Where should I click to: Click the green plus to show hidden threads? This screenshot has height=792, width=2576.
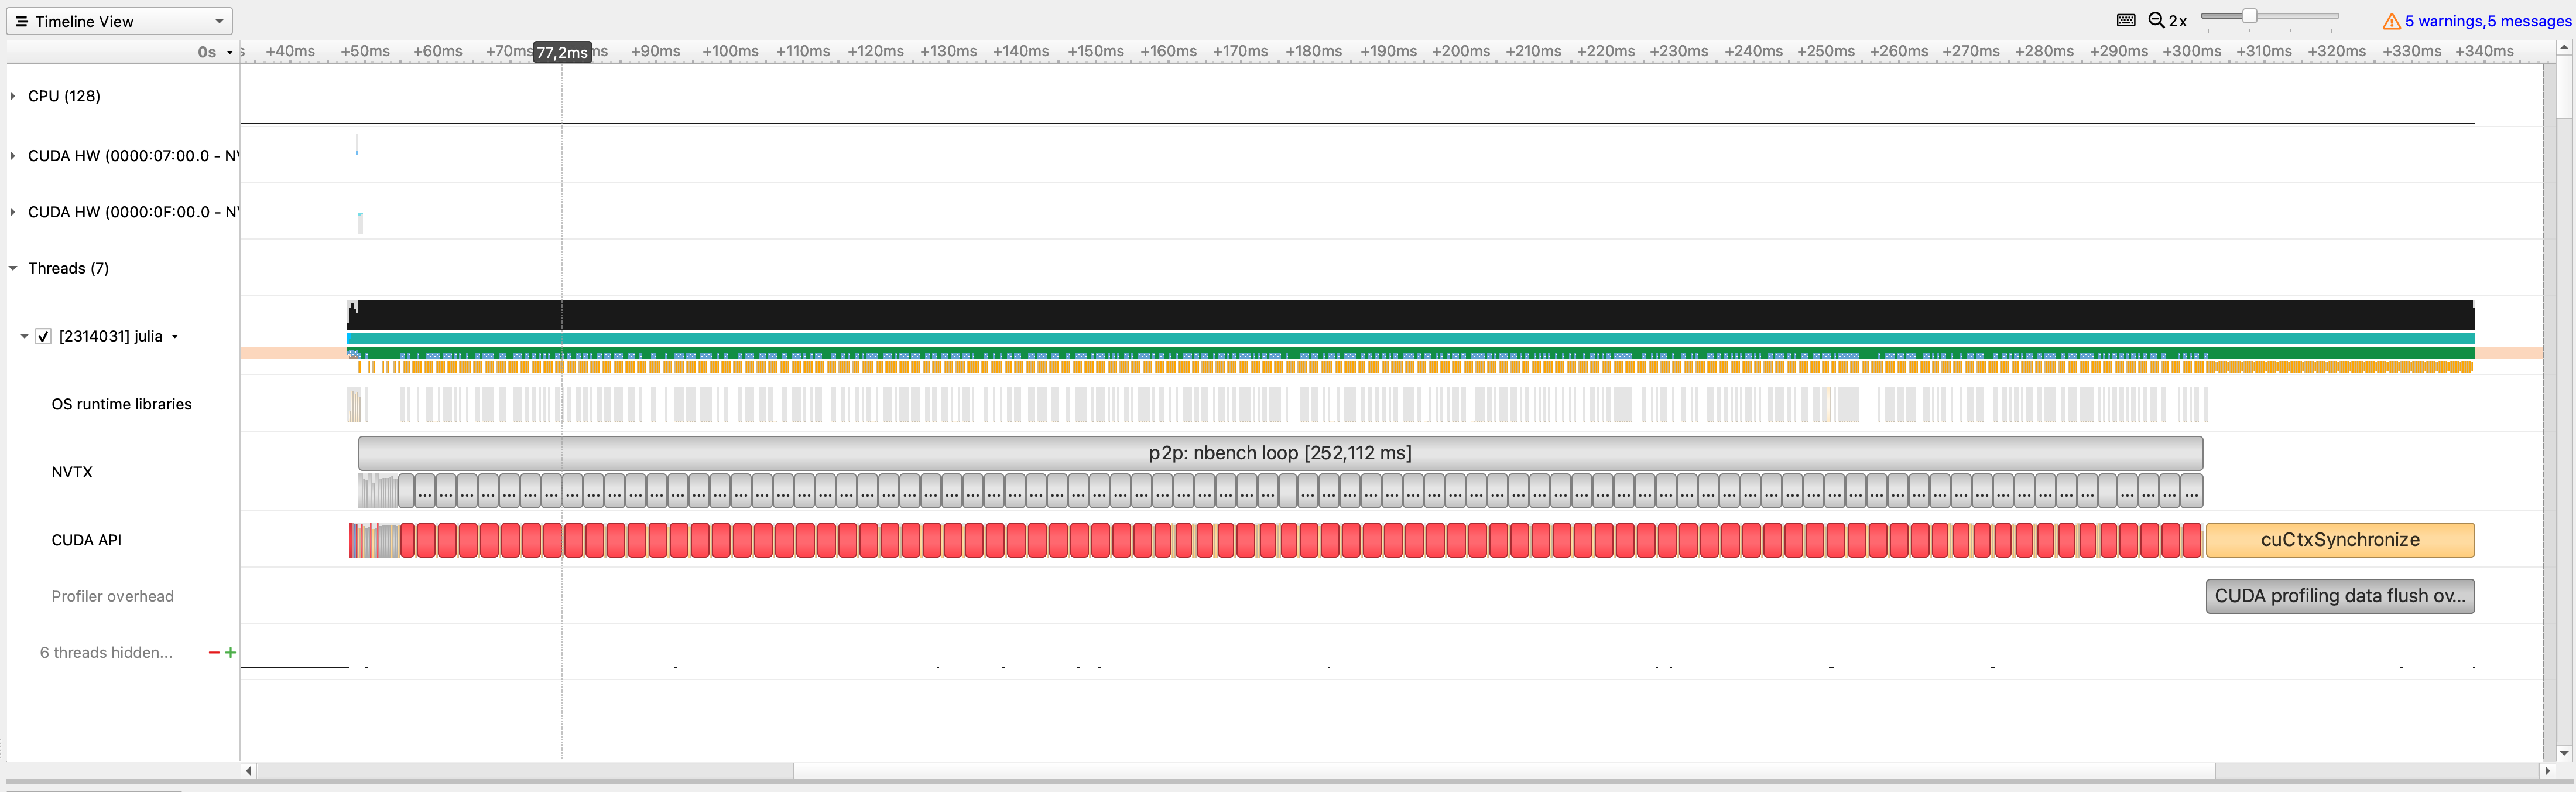(x=231, y=652)
